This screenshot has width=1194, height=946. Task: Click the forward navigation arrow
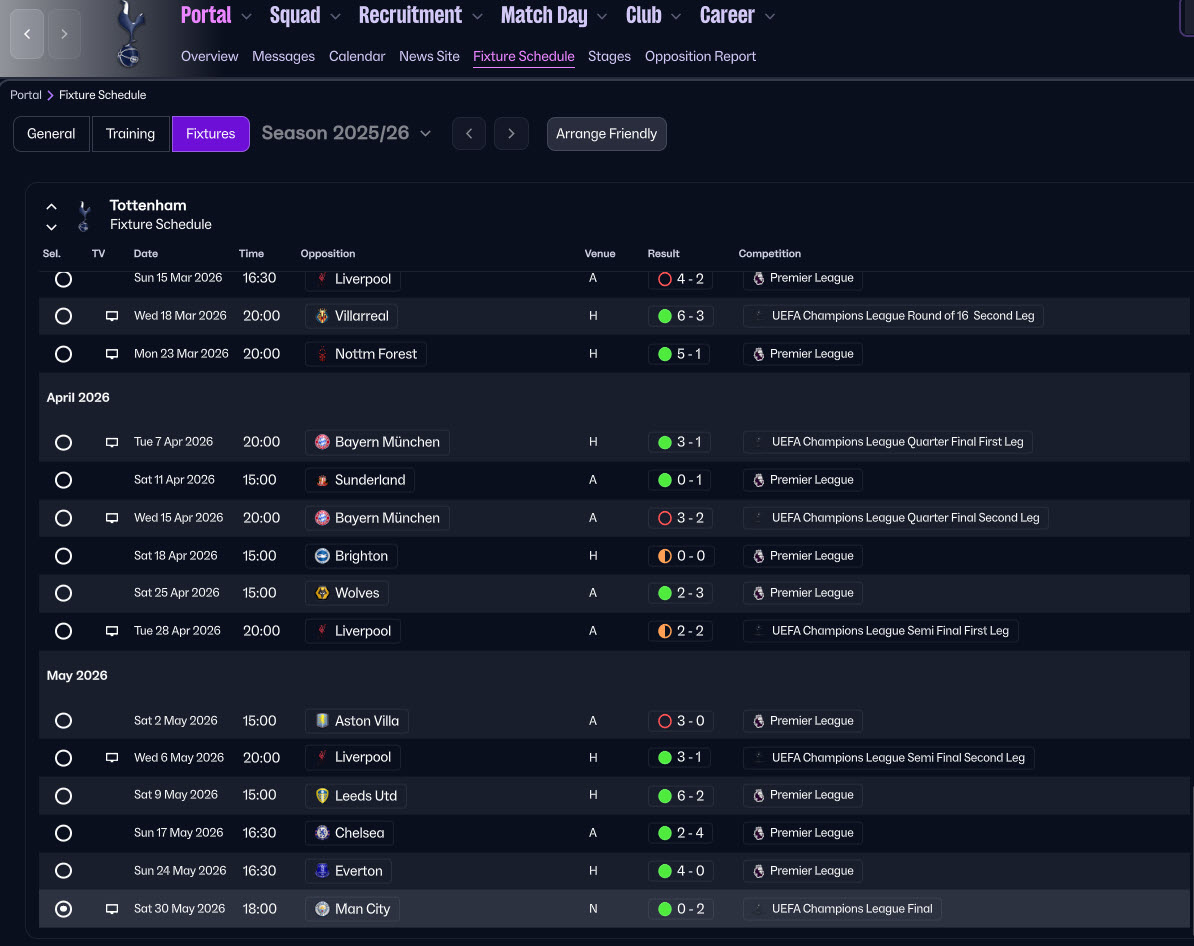[64, 34]
